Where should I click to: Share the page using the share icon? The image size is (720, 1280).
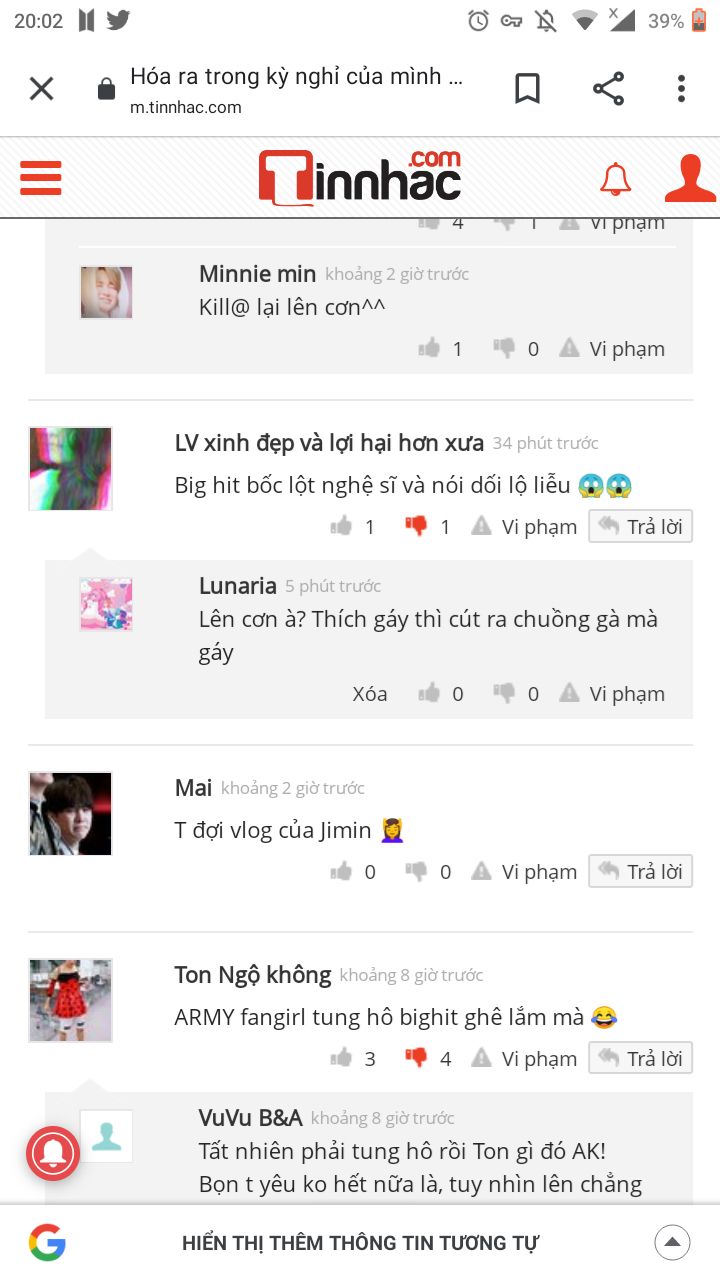(x=608, y=89)
